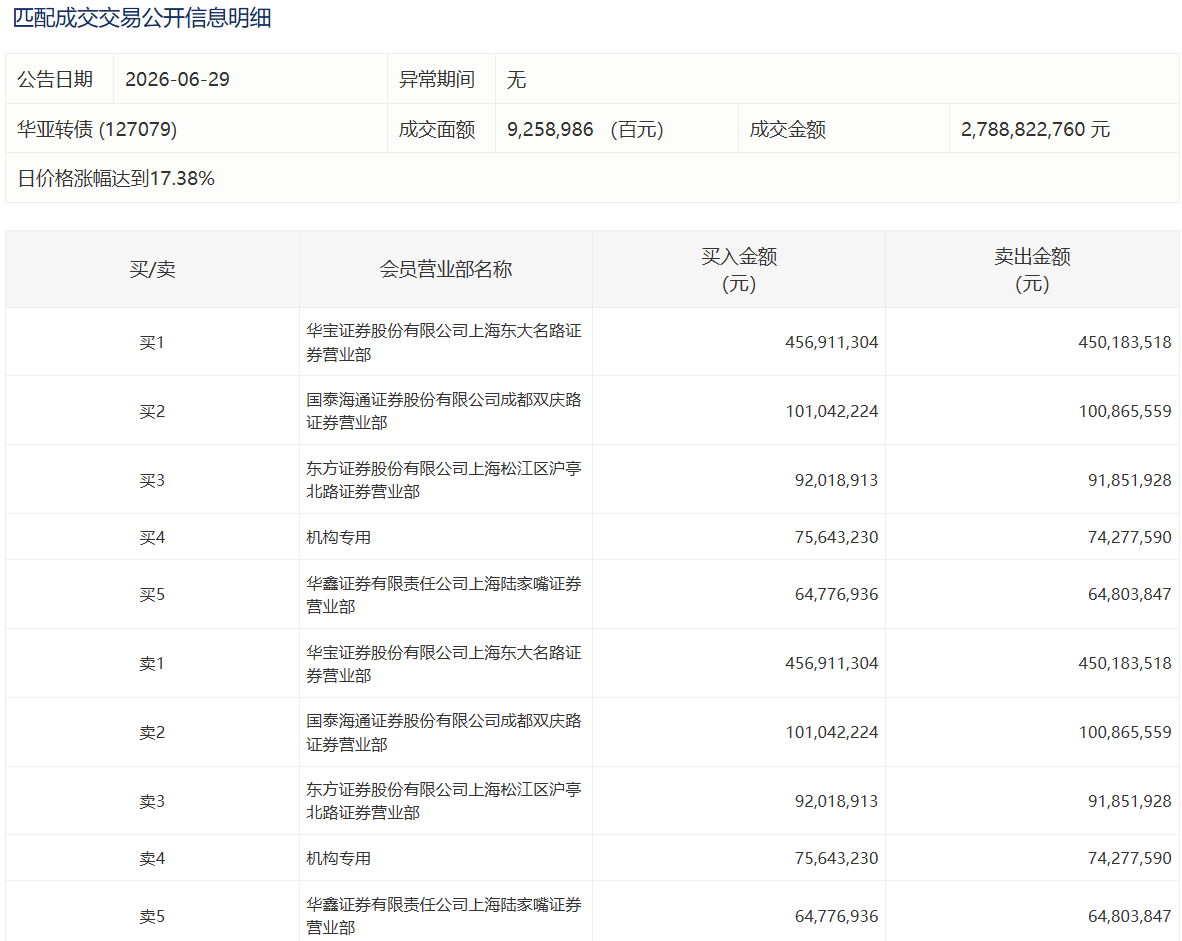The height and width of the screenshot is (941, 1182).
Task: Click the 买/卖 column header
Action: tap(152, 269)
